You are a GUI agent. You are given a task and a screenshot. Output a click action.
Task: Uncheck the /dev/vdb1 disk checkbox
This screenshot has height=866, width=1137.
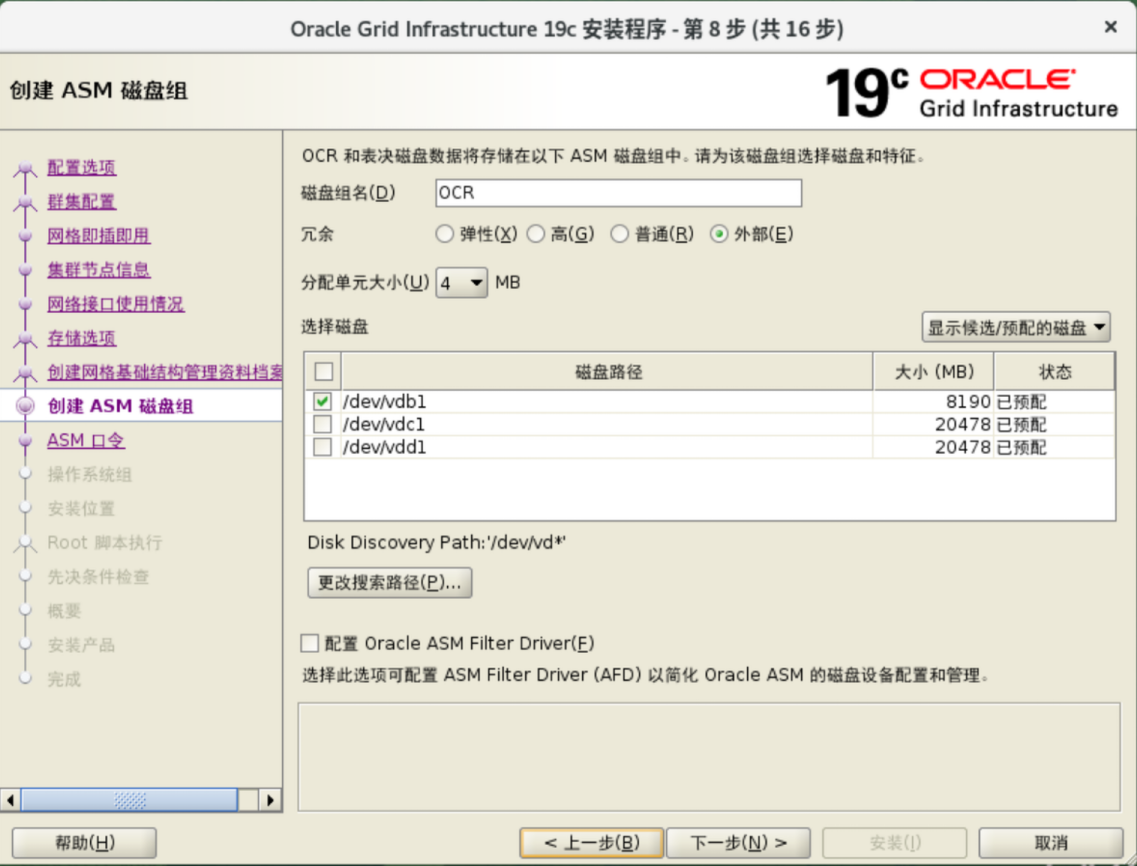pos(322,402)
